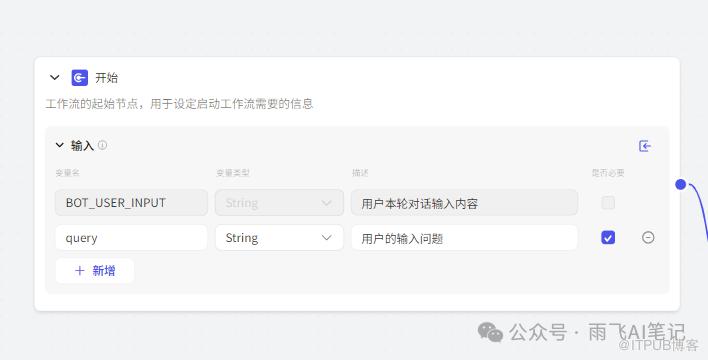The width and height of the screenshot is (708, 360).
Task: Click the remove icon on query row
Action: pos(648,237)
